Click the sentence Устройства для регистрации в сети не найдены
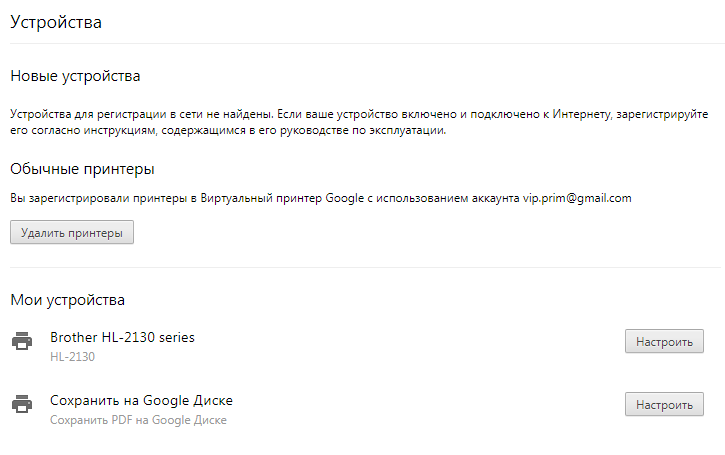 142,114
